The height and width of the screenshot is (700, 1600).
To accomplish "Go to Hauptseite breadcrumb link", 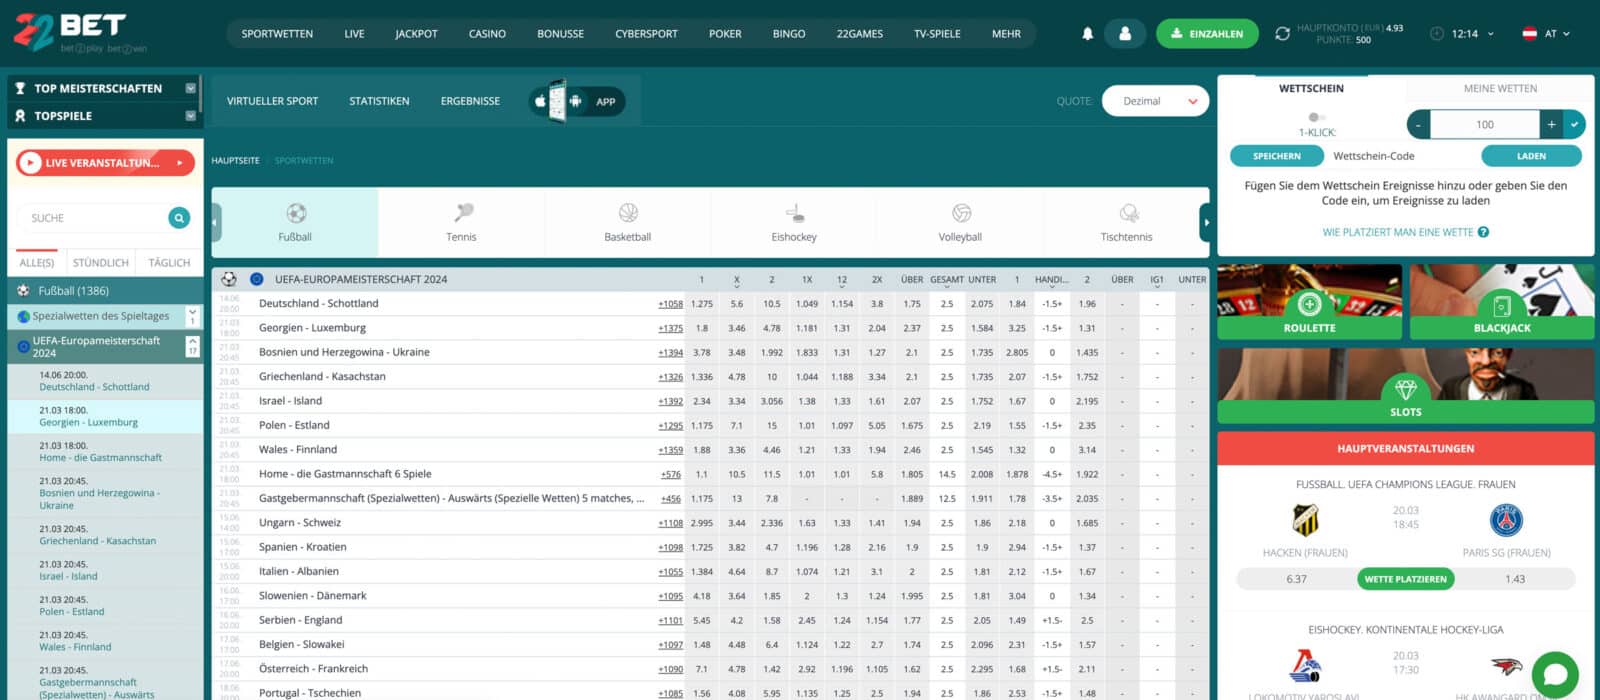I will [235, 161].
